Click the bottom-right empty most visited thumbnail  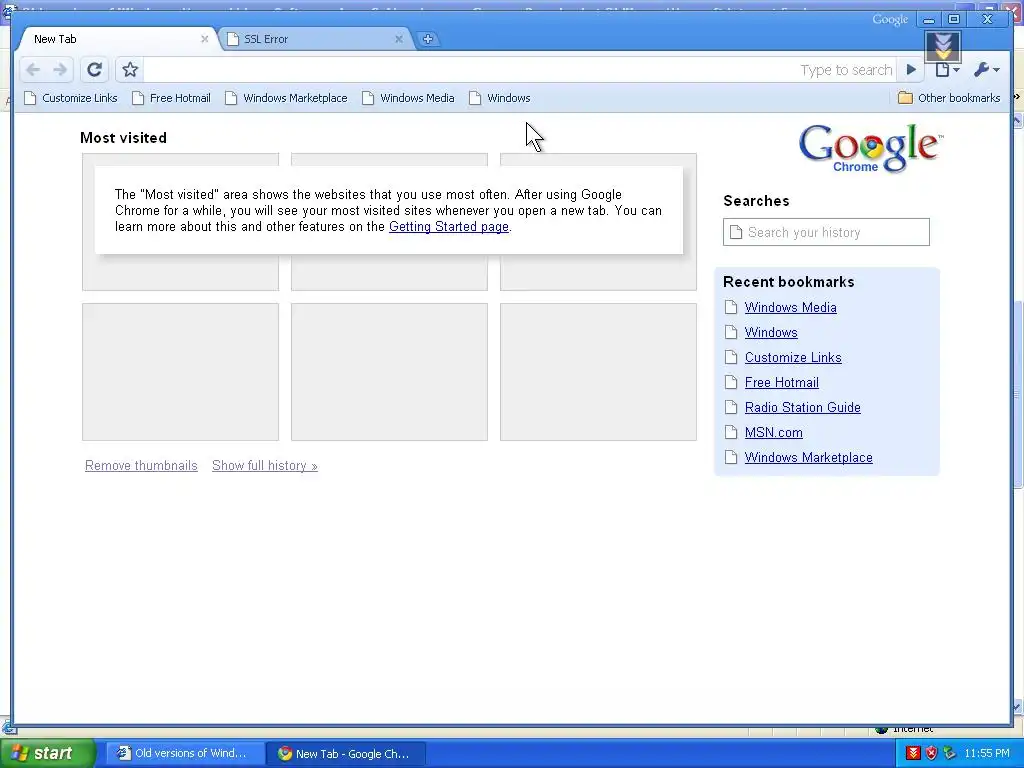pos(598,372)
